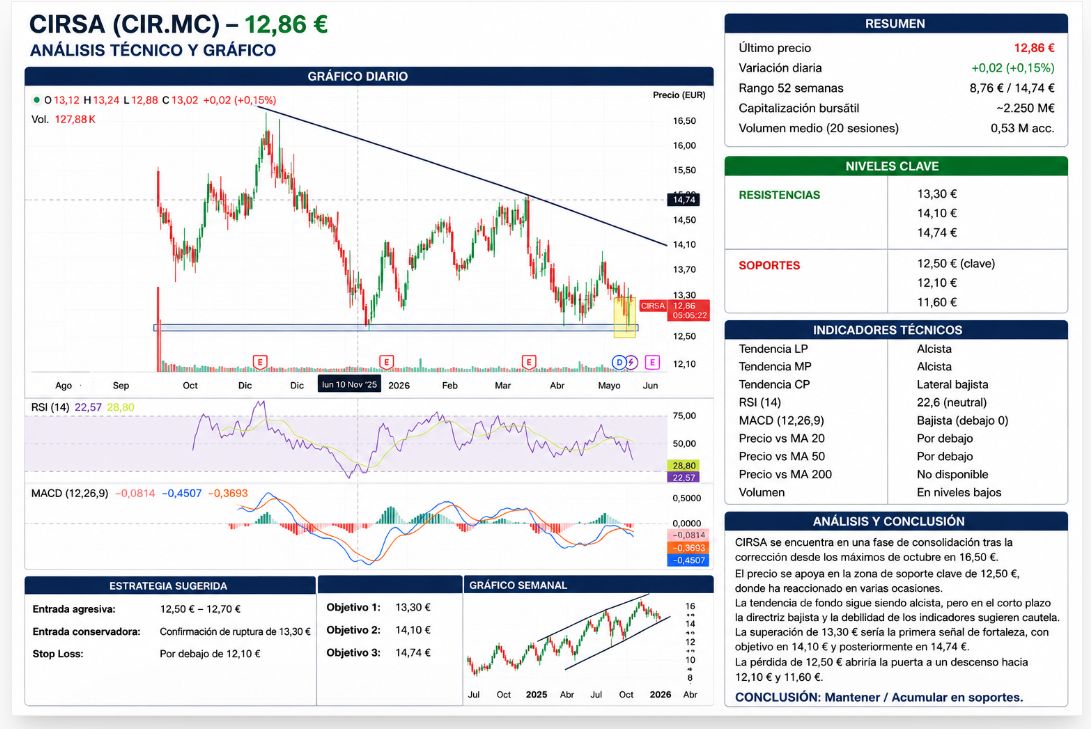Select the RSI (14) value '22,6 (neutral)'
The image size is (1091, 729).
coord(951,402)
